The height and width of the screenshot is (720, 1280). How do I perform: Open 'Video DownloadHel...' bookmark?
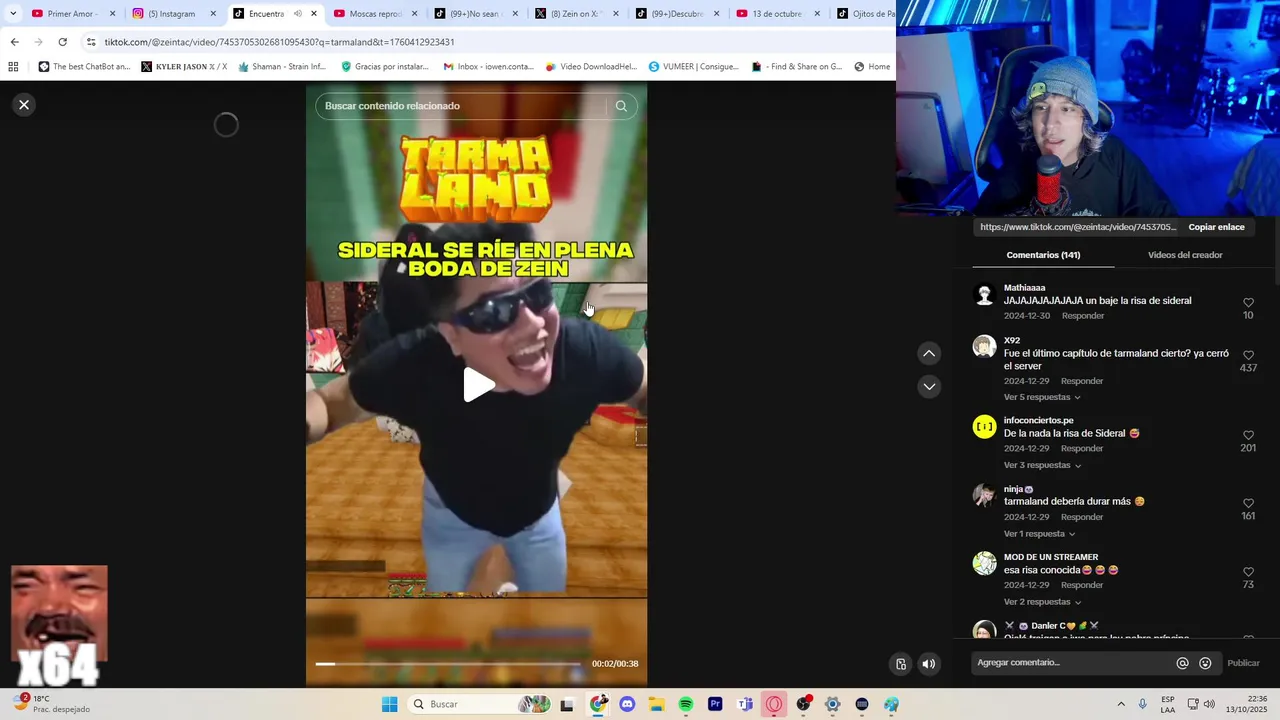(x=590, y=67)
